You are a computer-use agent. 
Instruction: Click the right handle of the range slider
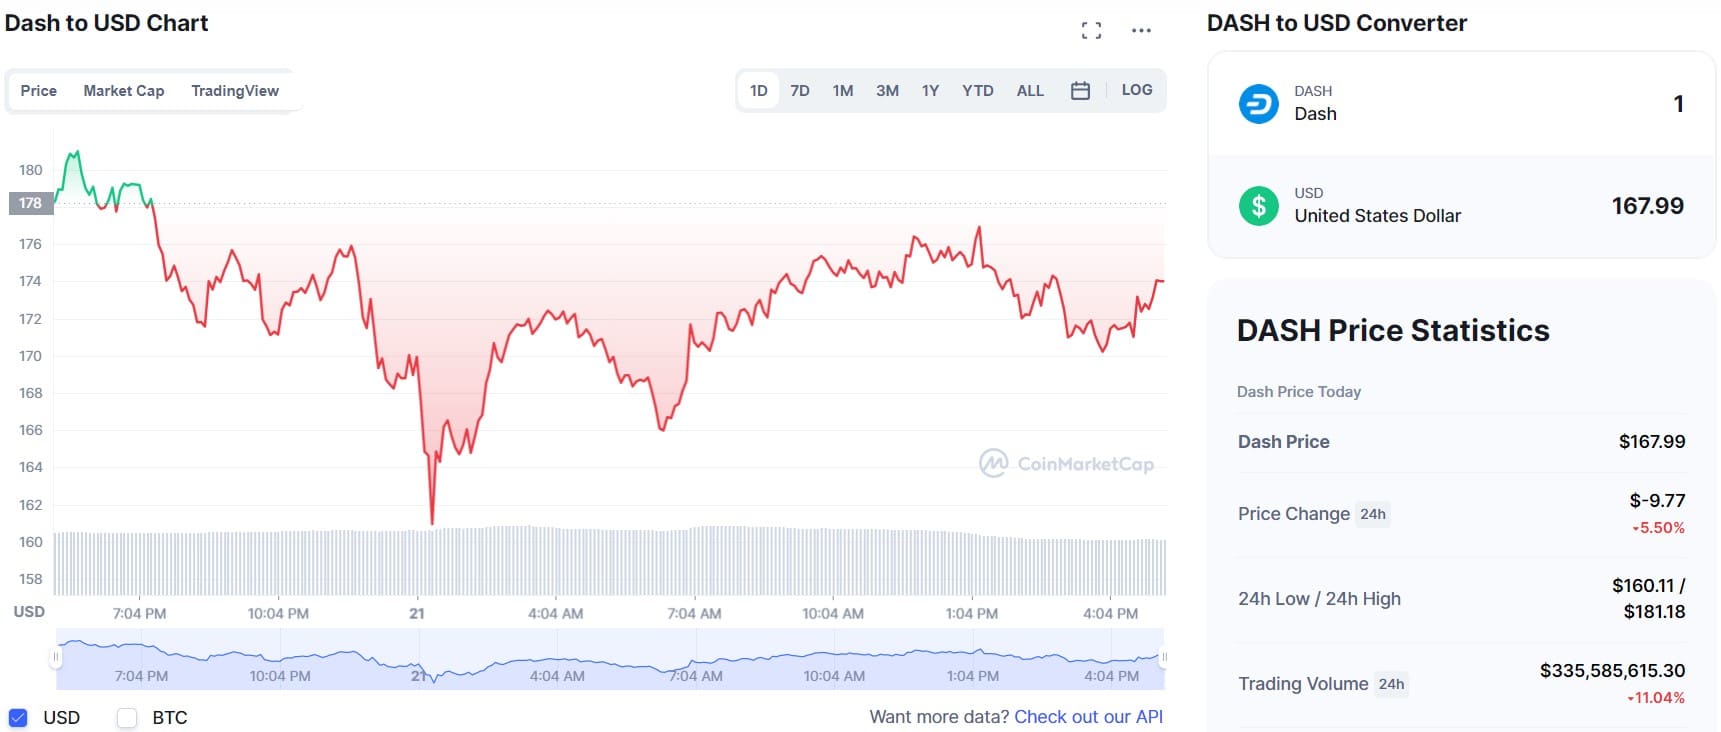[1164, 657]
